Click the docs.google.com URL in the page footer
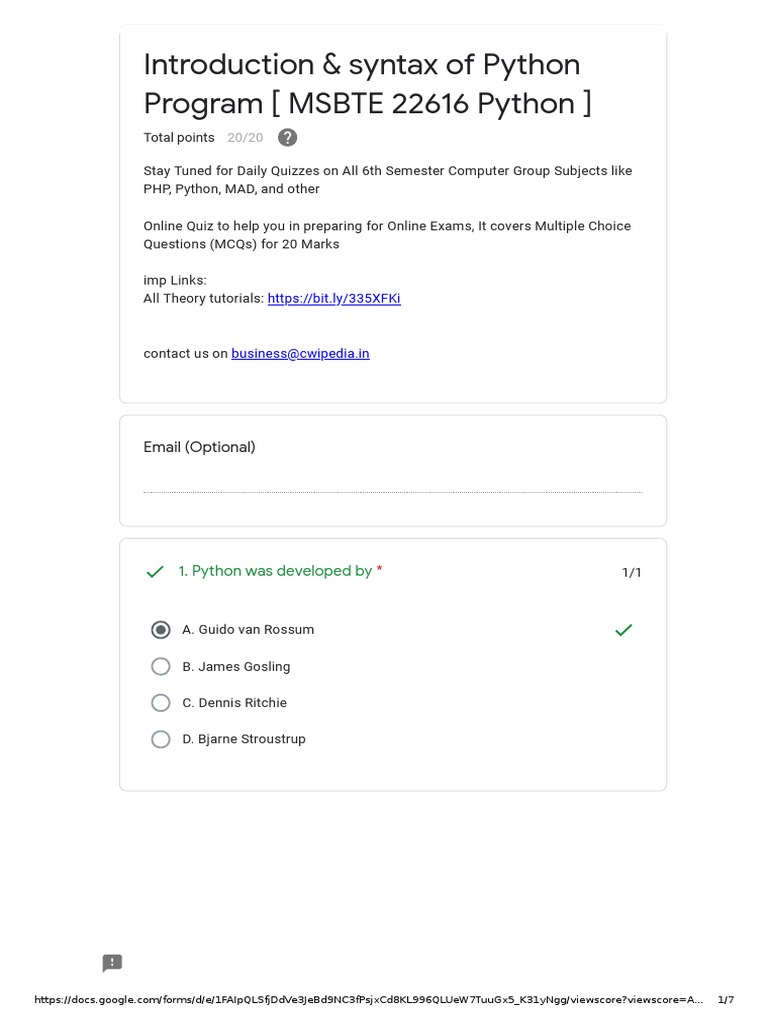Screen dimensions: 768x1024 click(368, 1000)
